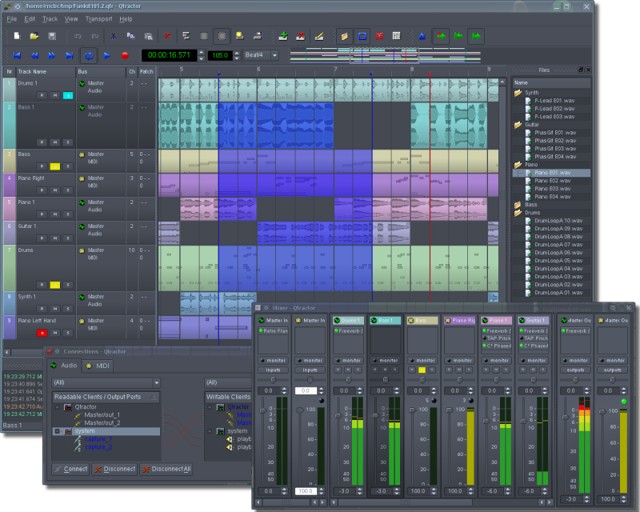The image size is (640, 512).
Task: Show the Files panel from the toolbar
Action: point(344,36)
